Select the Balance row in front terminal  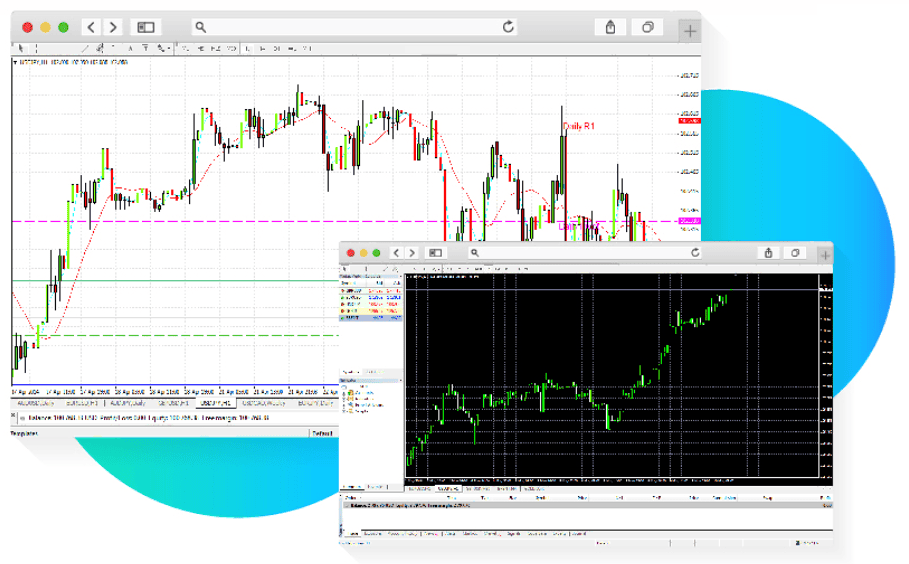[x=586, y=505]
